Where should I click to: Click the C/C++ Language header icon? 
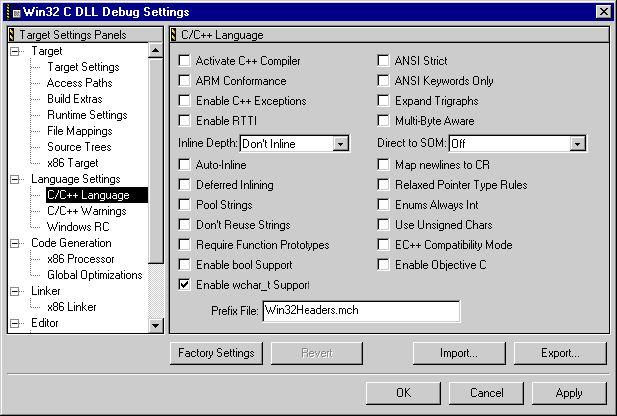pos(174,35)
